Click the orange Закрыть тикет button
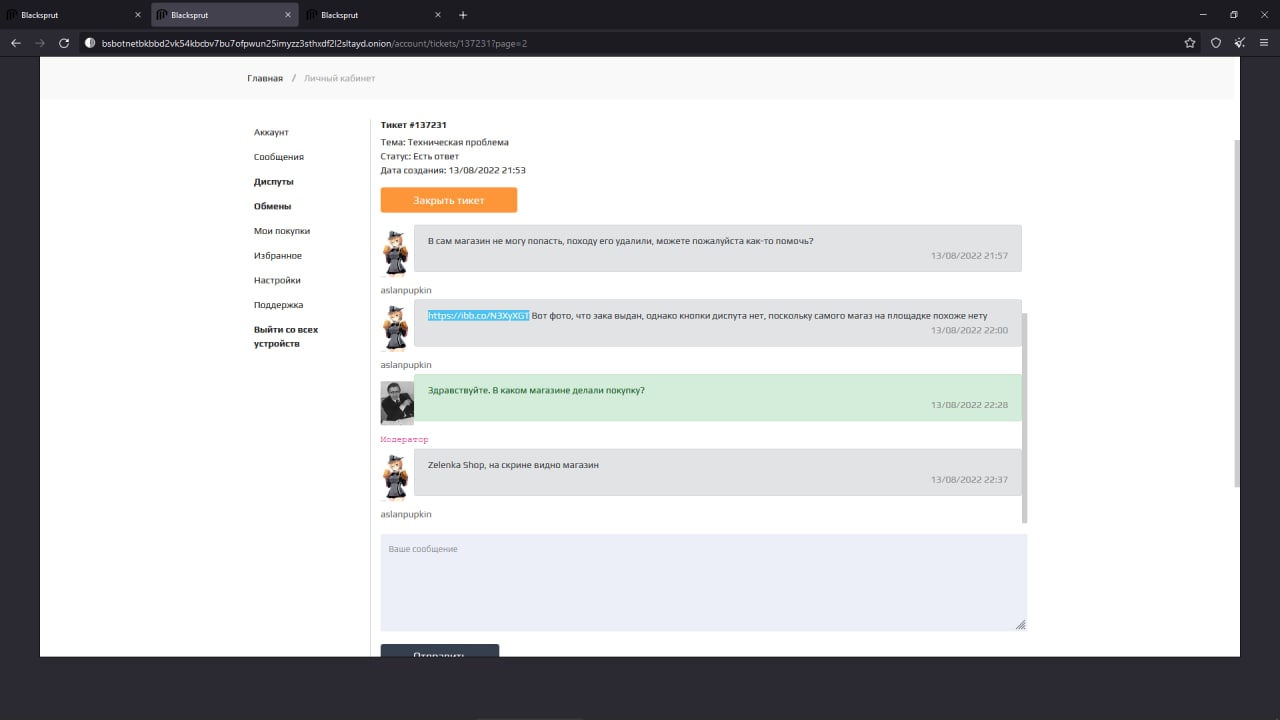The height and width of the screenshot is (720, 1280). 449,200
